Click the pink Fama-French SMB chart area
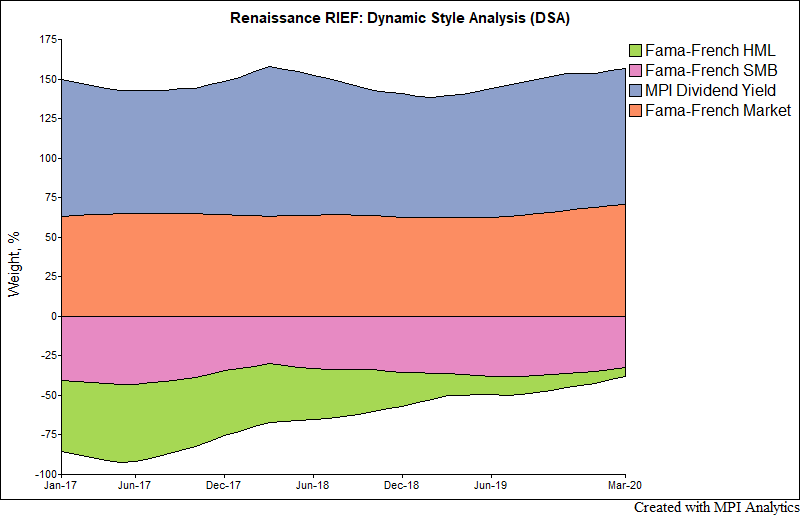Screen dimensions: 800x516 coord(343,342)
